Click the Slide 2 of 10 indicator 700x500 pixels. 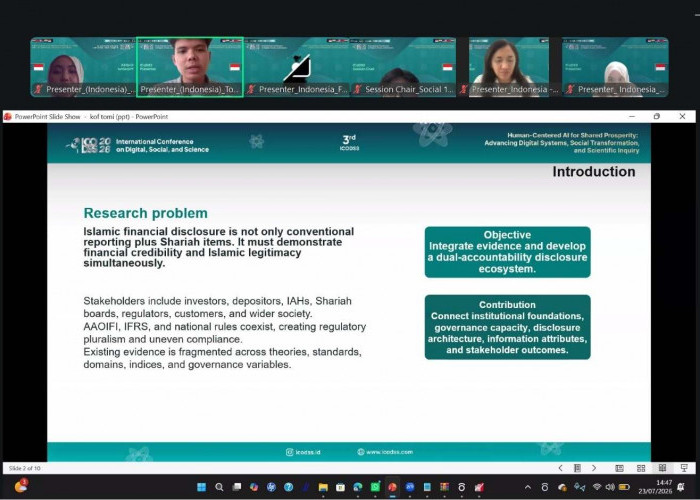[25, 468]
